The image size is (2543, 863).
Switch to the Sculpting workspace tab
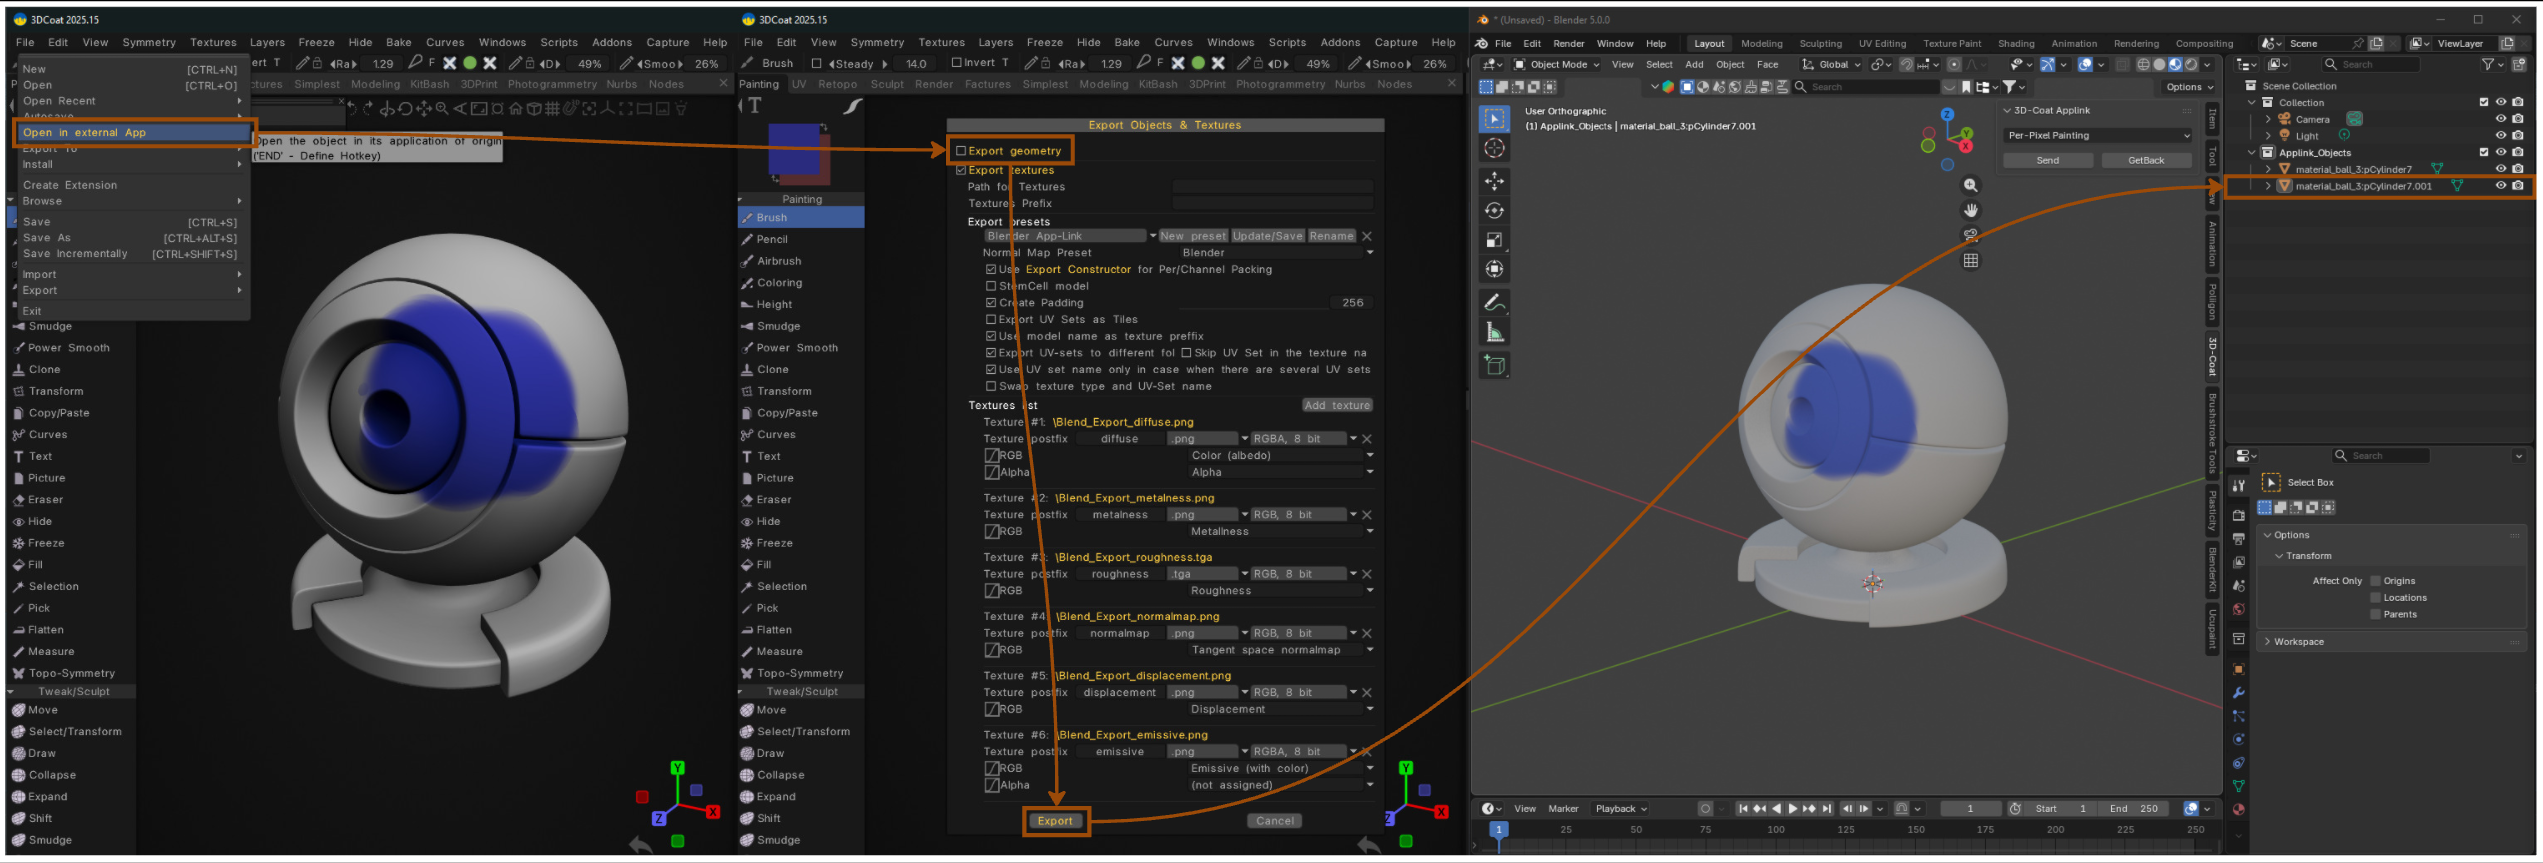point(1820,44)
